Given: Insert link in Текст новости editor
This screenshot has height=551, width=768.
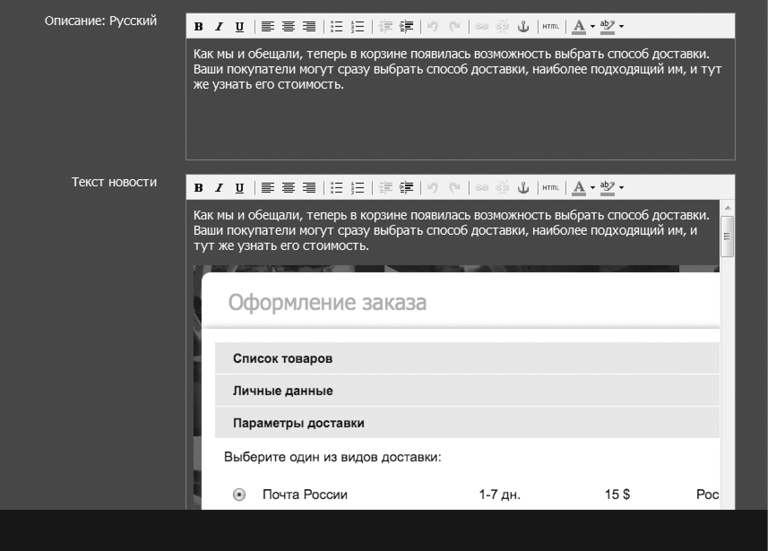Looking at the screenshot, I should (482, 188).
